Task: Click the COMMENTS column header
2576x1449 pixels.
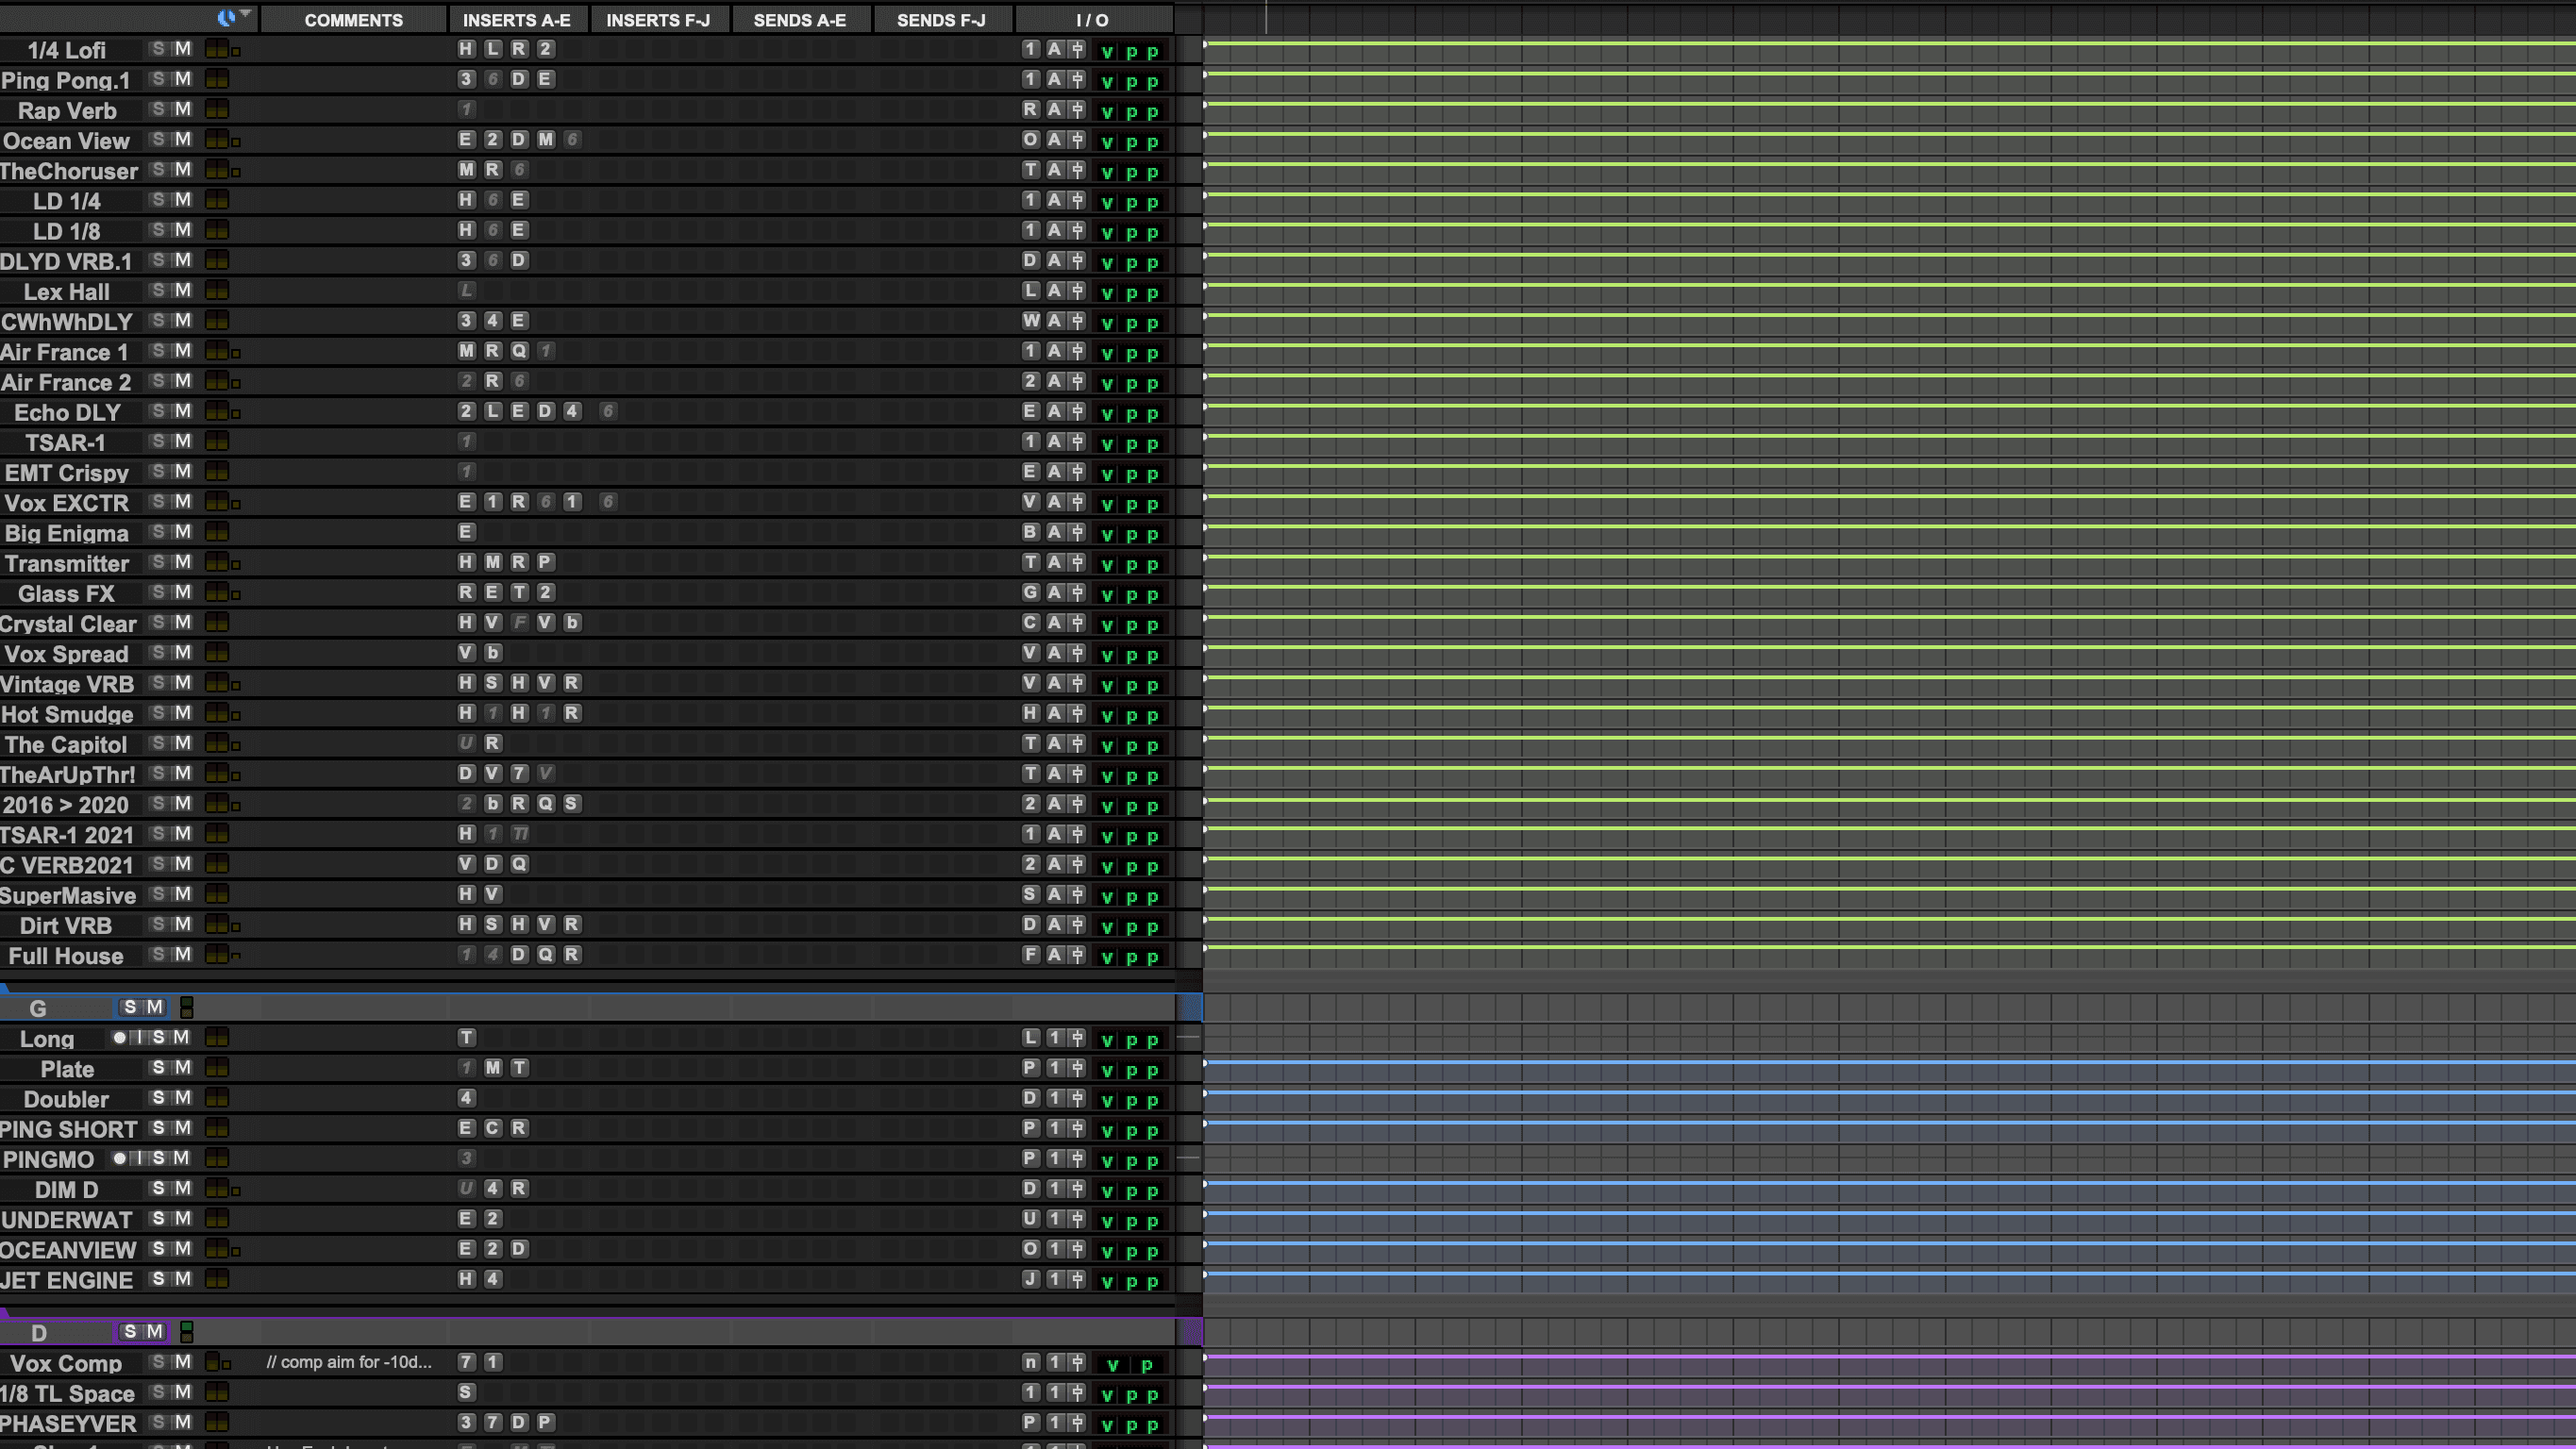Action: pos(354,20)
